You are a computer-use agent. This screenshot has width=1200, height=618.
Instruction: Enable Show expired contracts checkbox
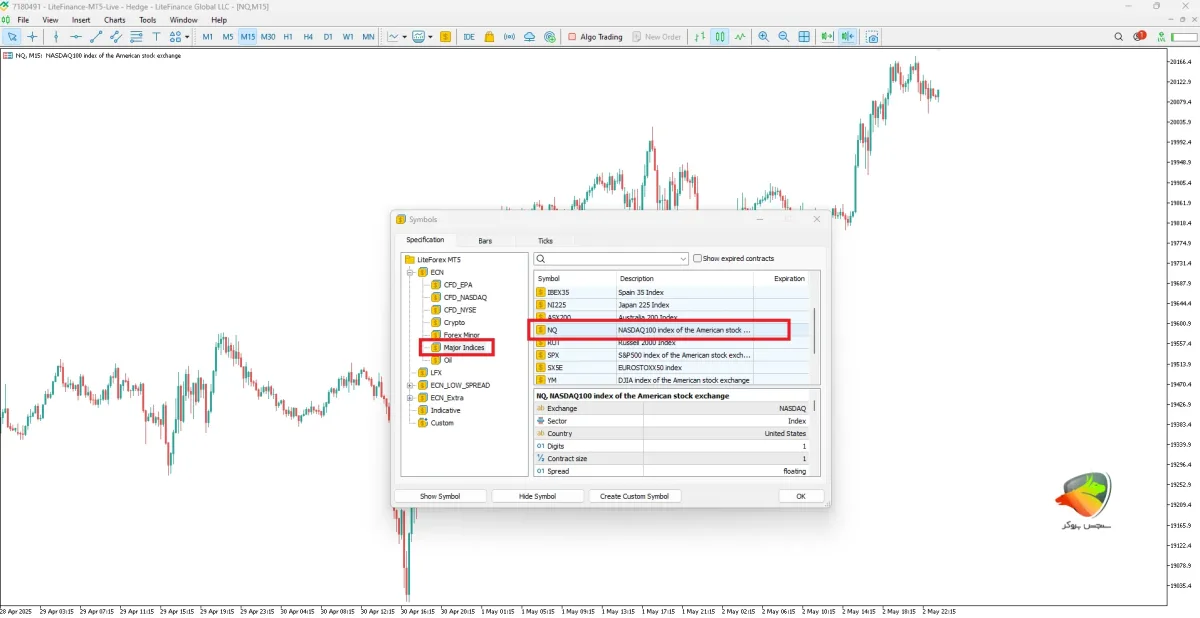pyautogui.click(x=698, y=258)
